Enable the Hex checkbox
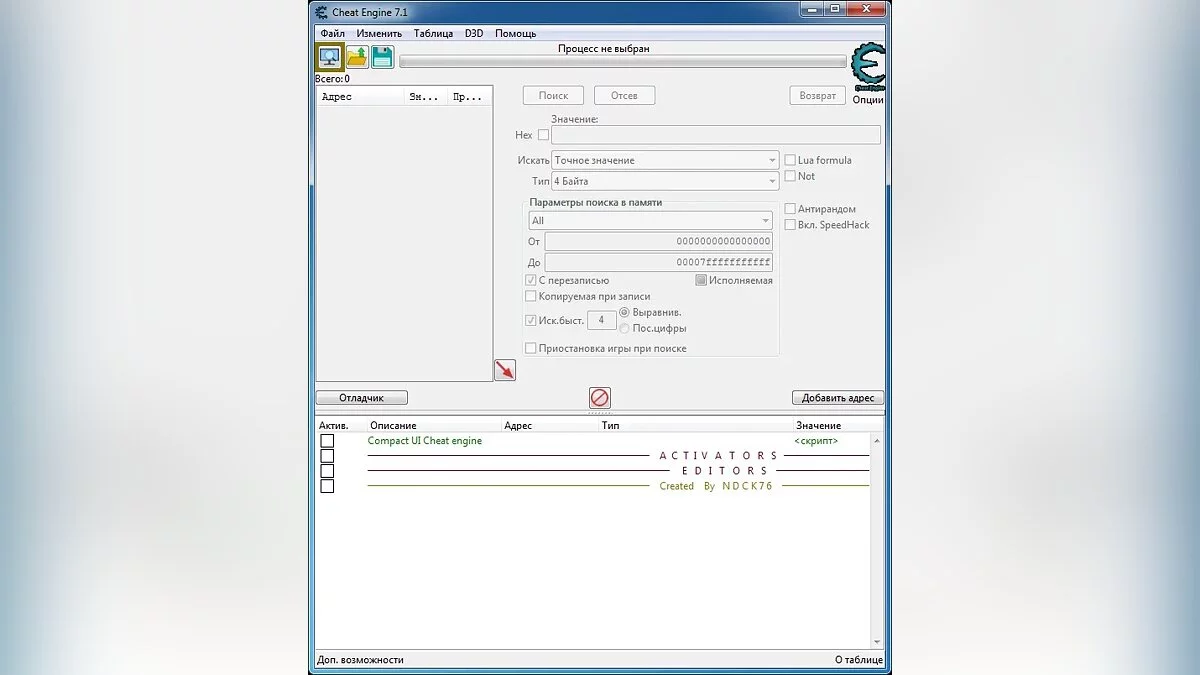 [x=543, y=134]
